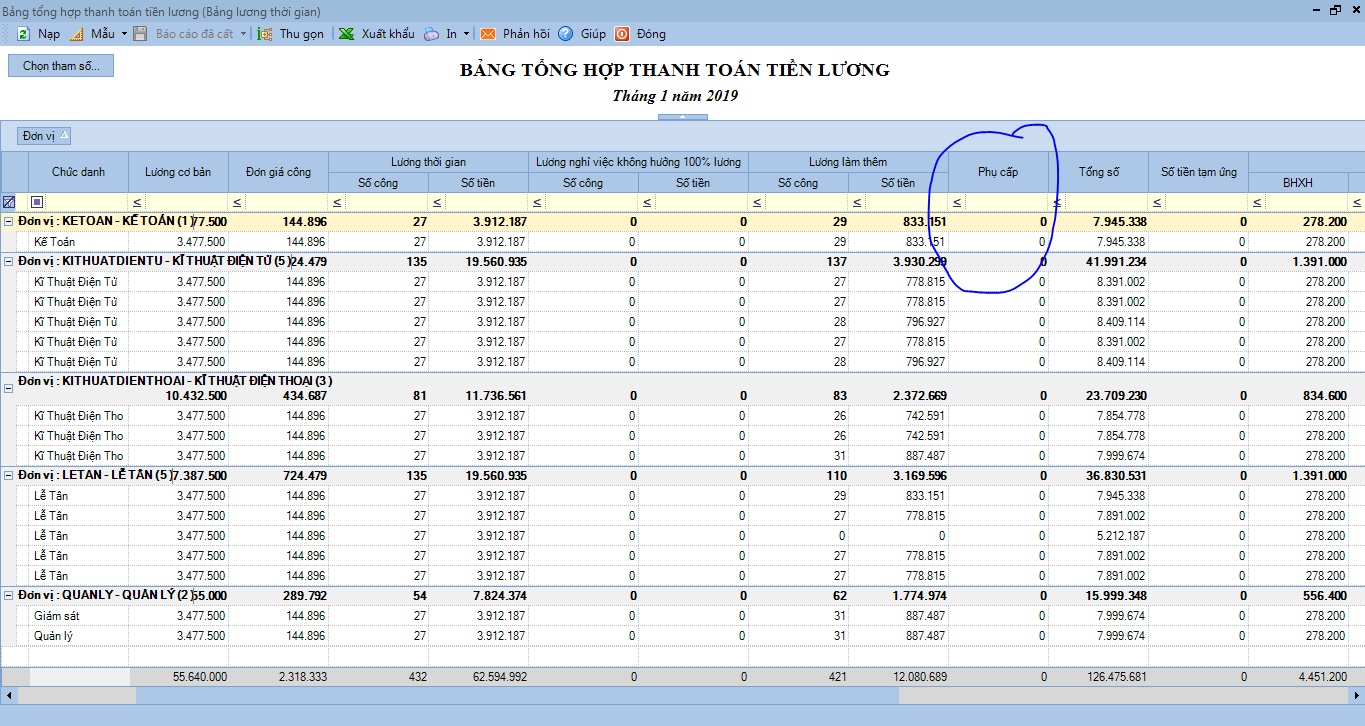Sort by the Tổng số column header
The image size is (1365, 726).
1098,172
